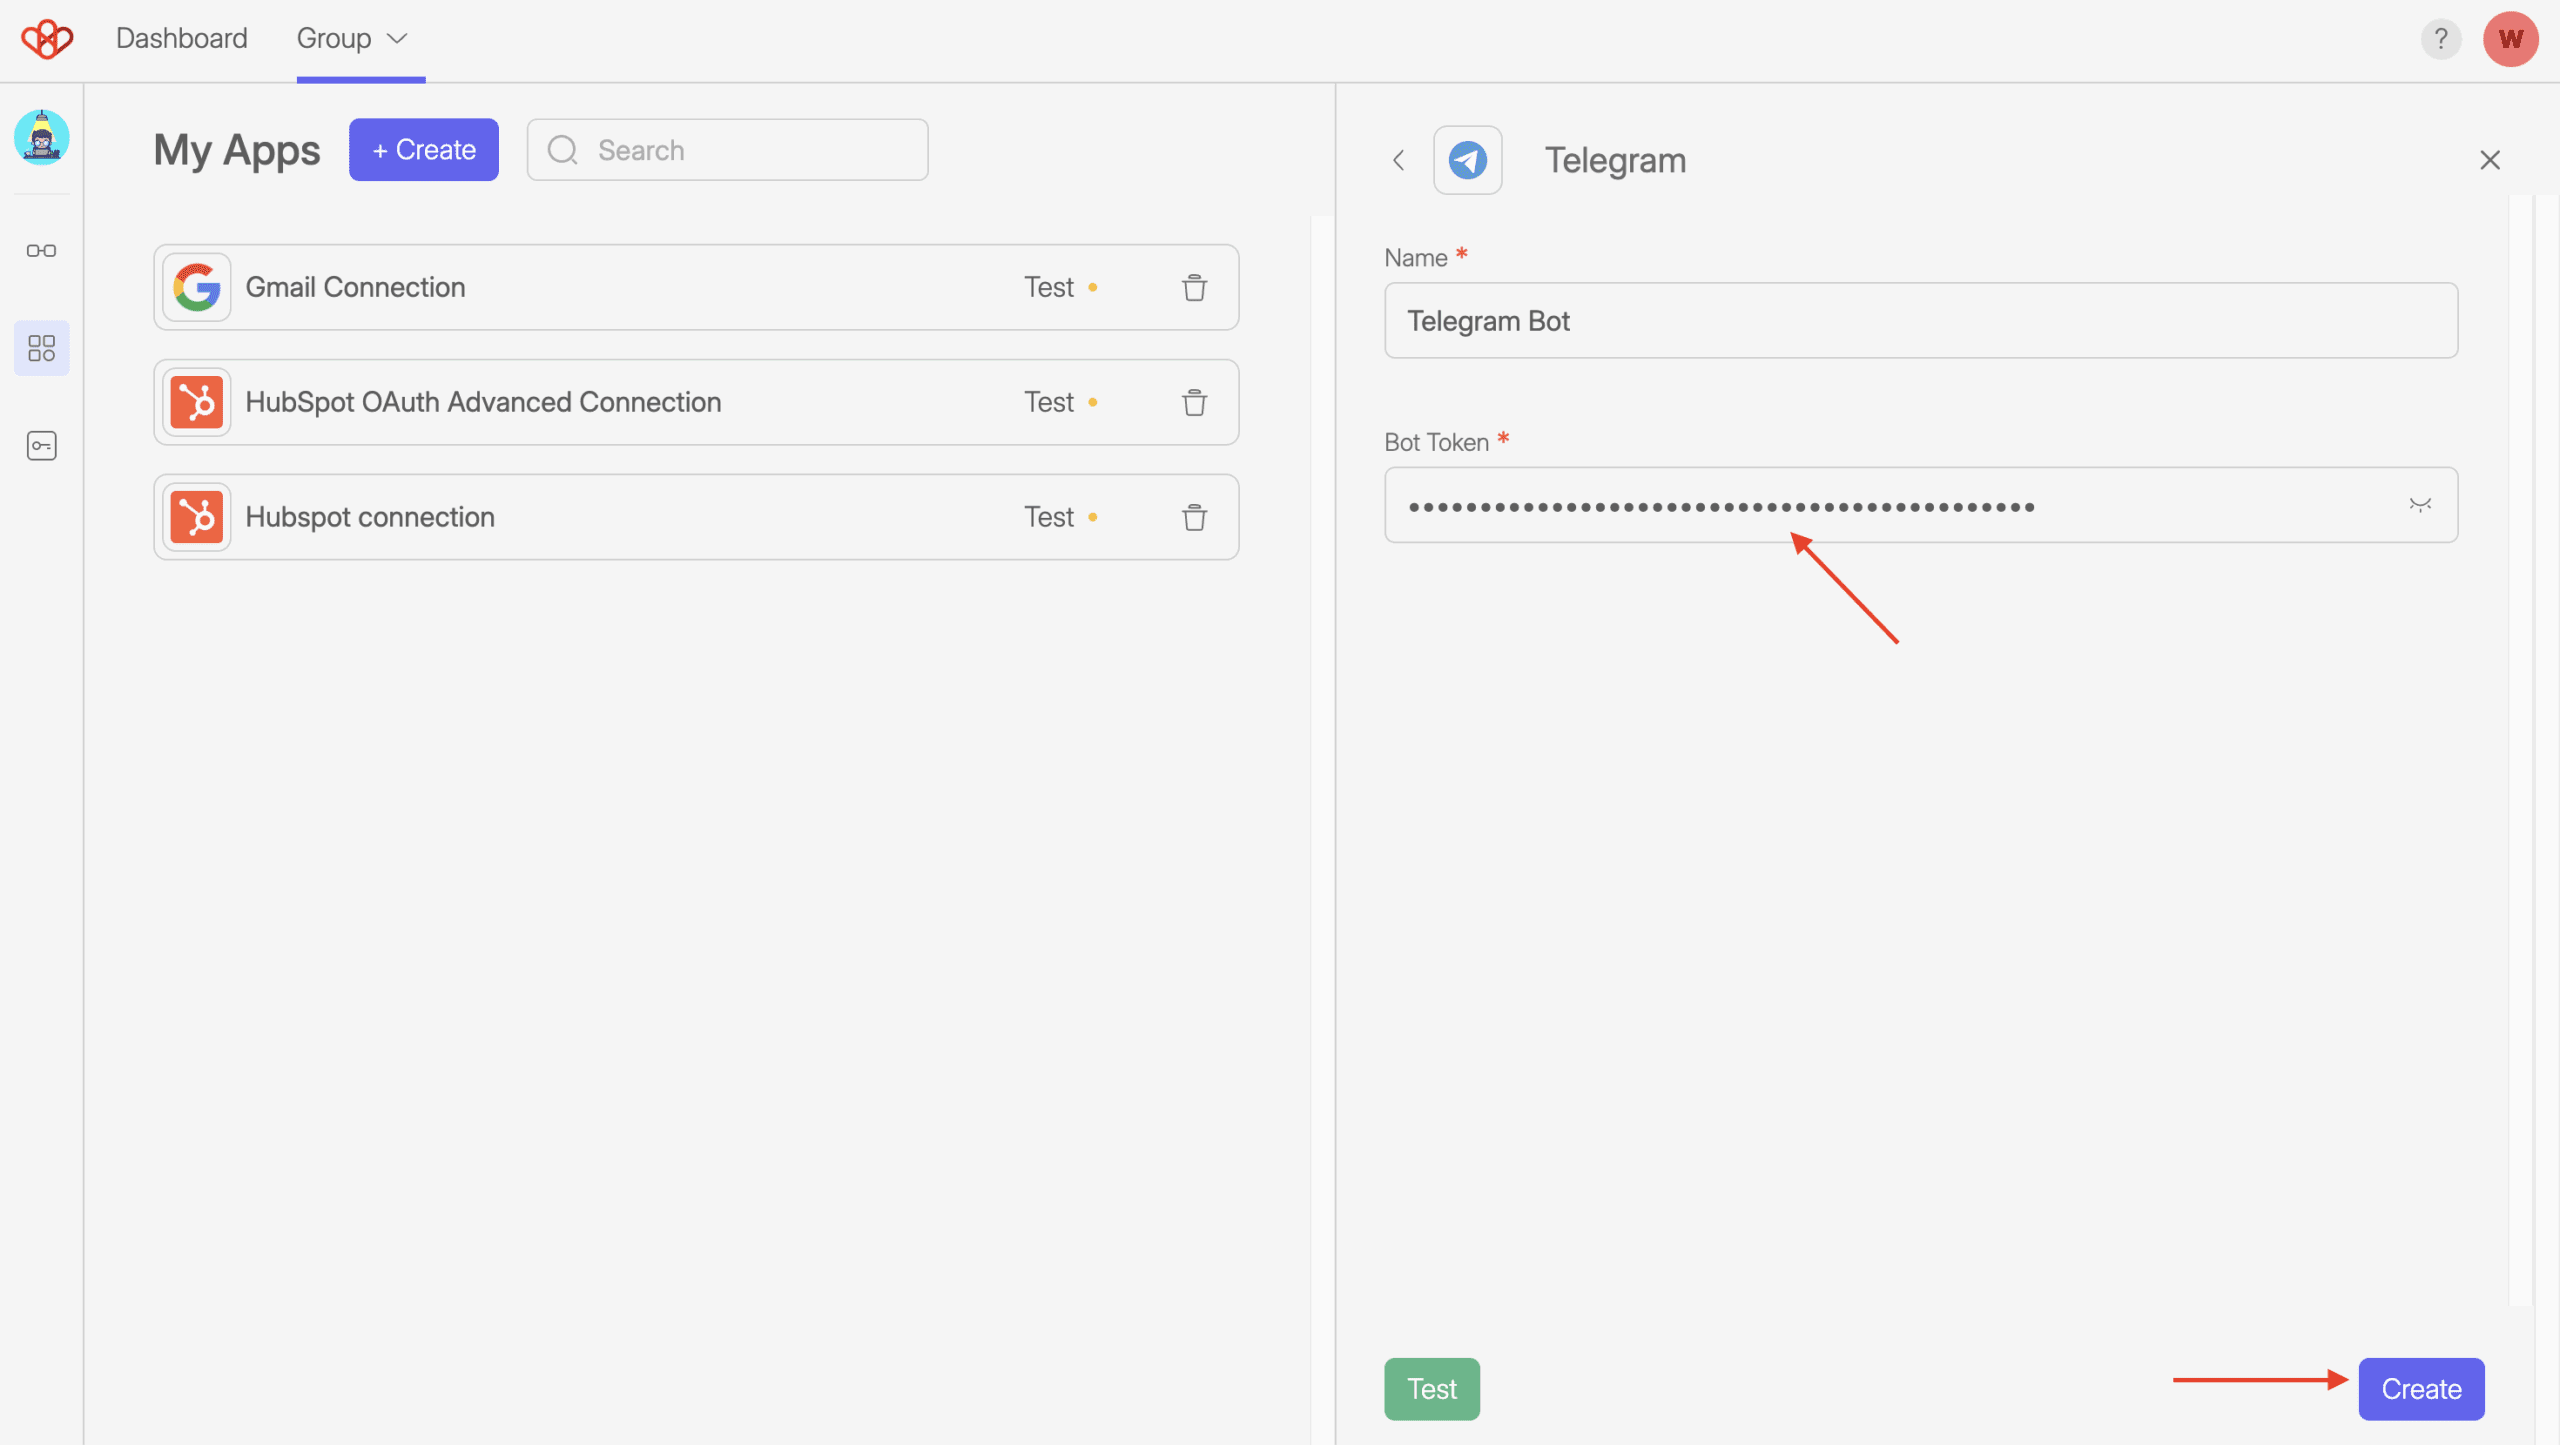This screenshot has height=1445, width=2560.
Task: Reveal the hidden Bot Token value
Action: [x=2420, y=505]
